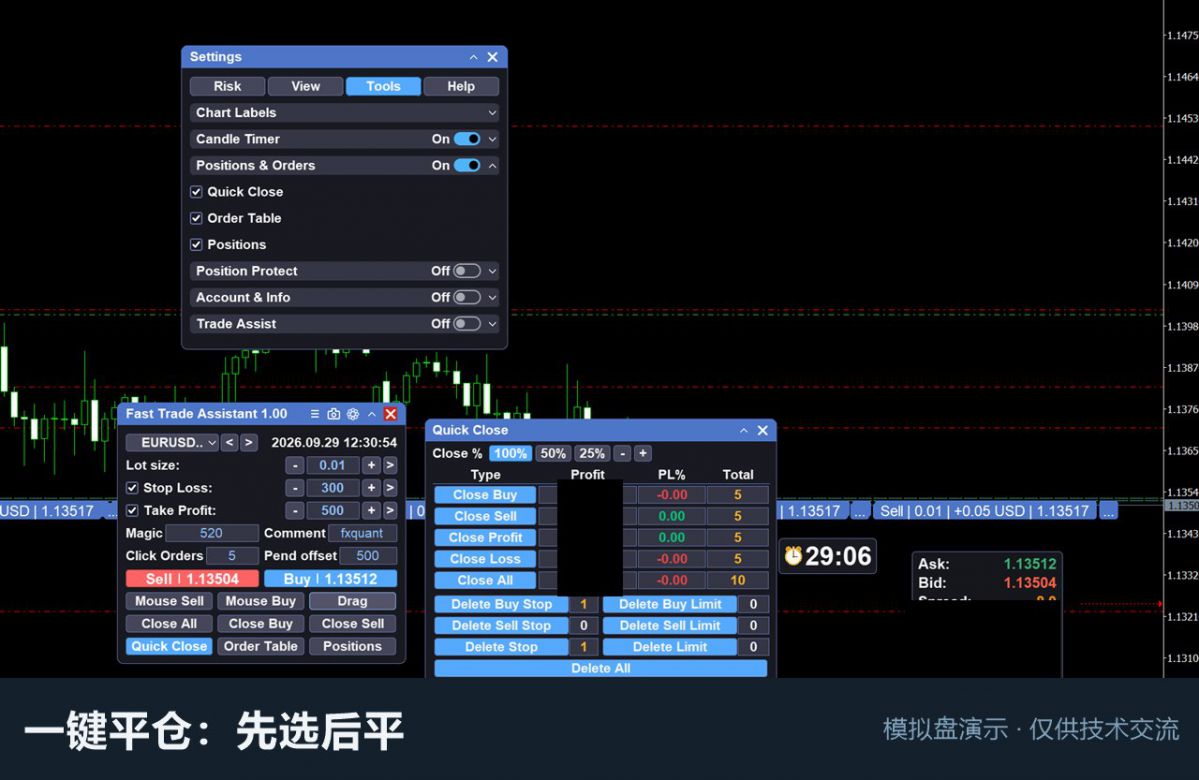Click the arrow right of Lot size plus

390,465
